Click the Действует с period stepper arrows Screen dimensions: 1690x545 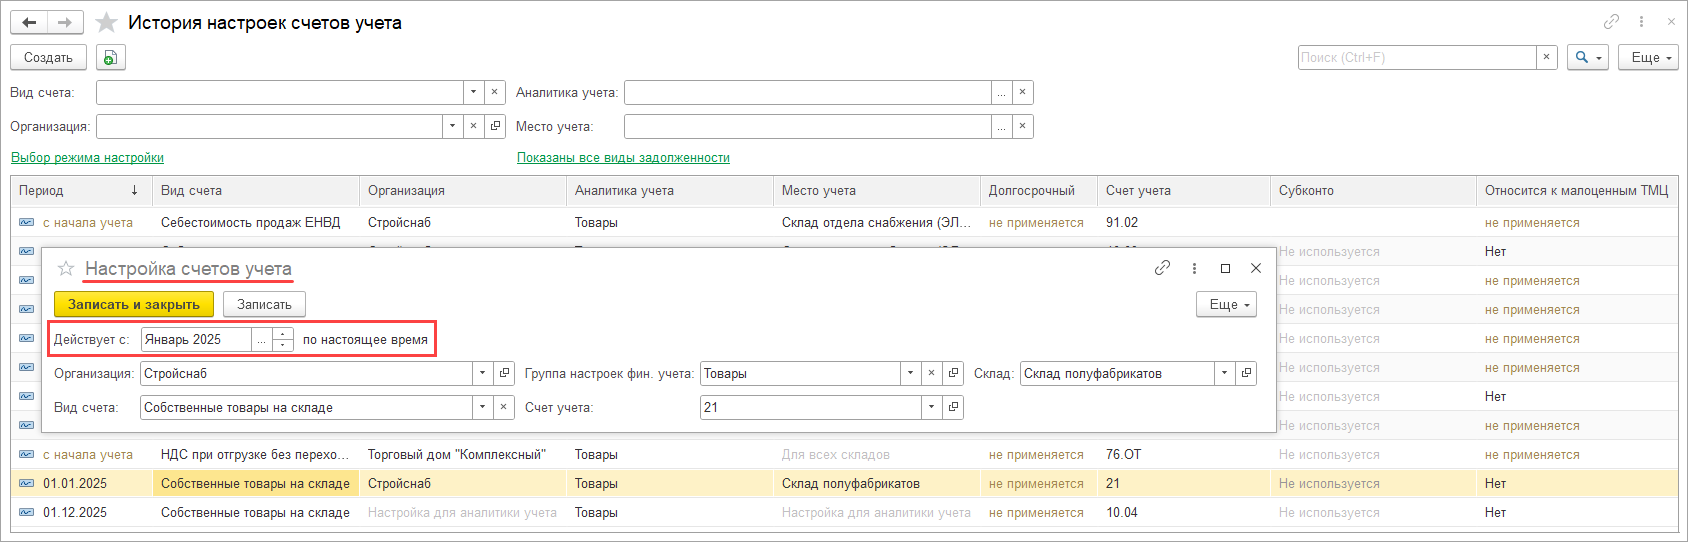(x=283, y=340)
